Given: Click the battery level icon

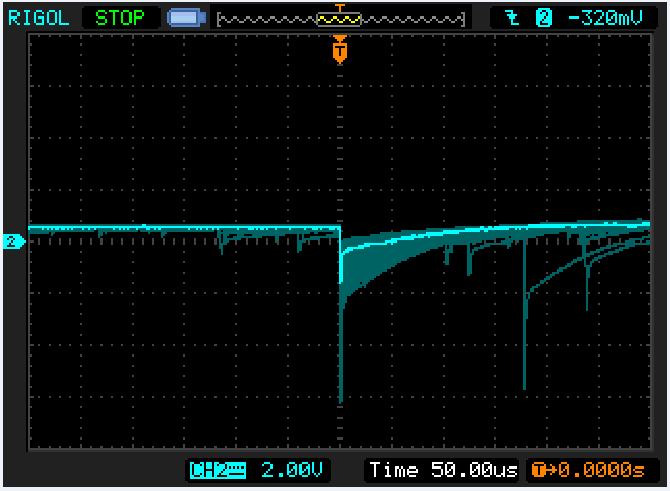Looking at the screenshot, I should (186, 18).
